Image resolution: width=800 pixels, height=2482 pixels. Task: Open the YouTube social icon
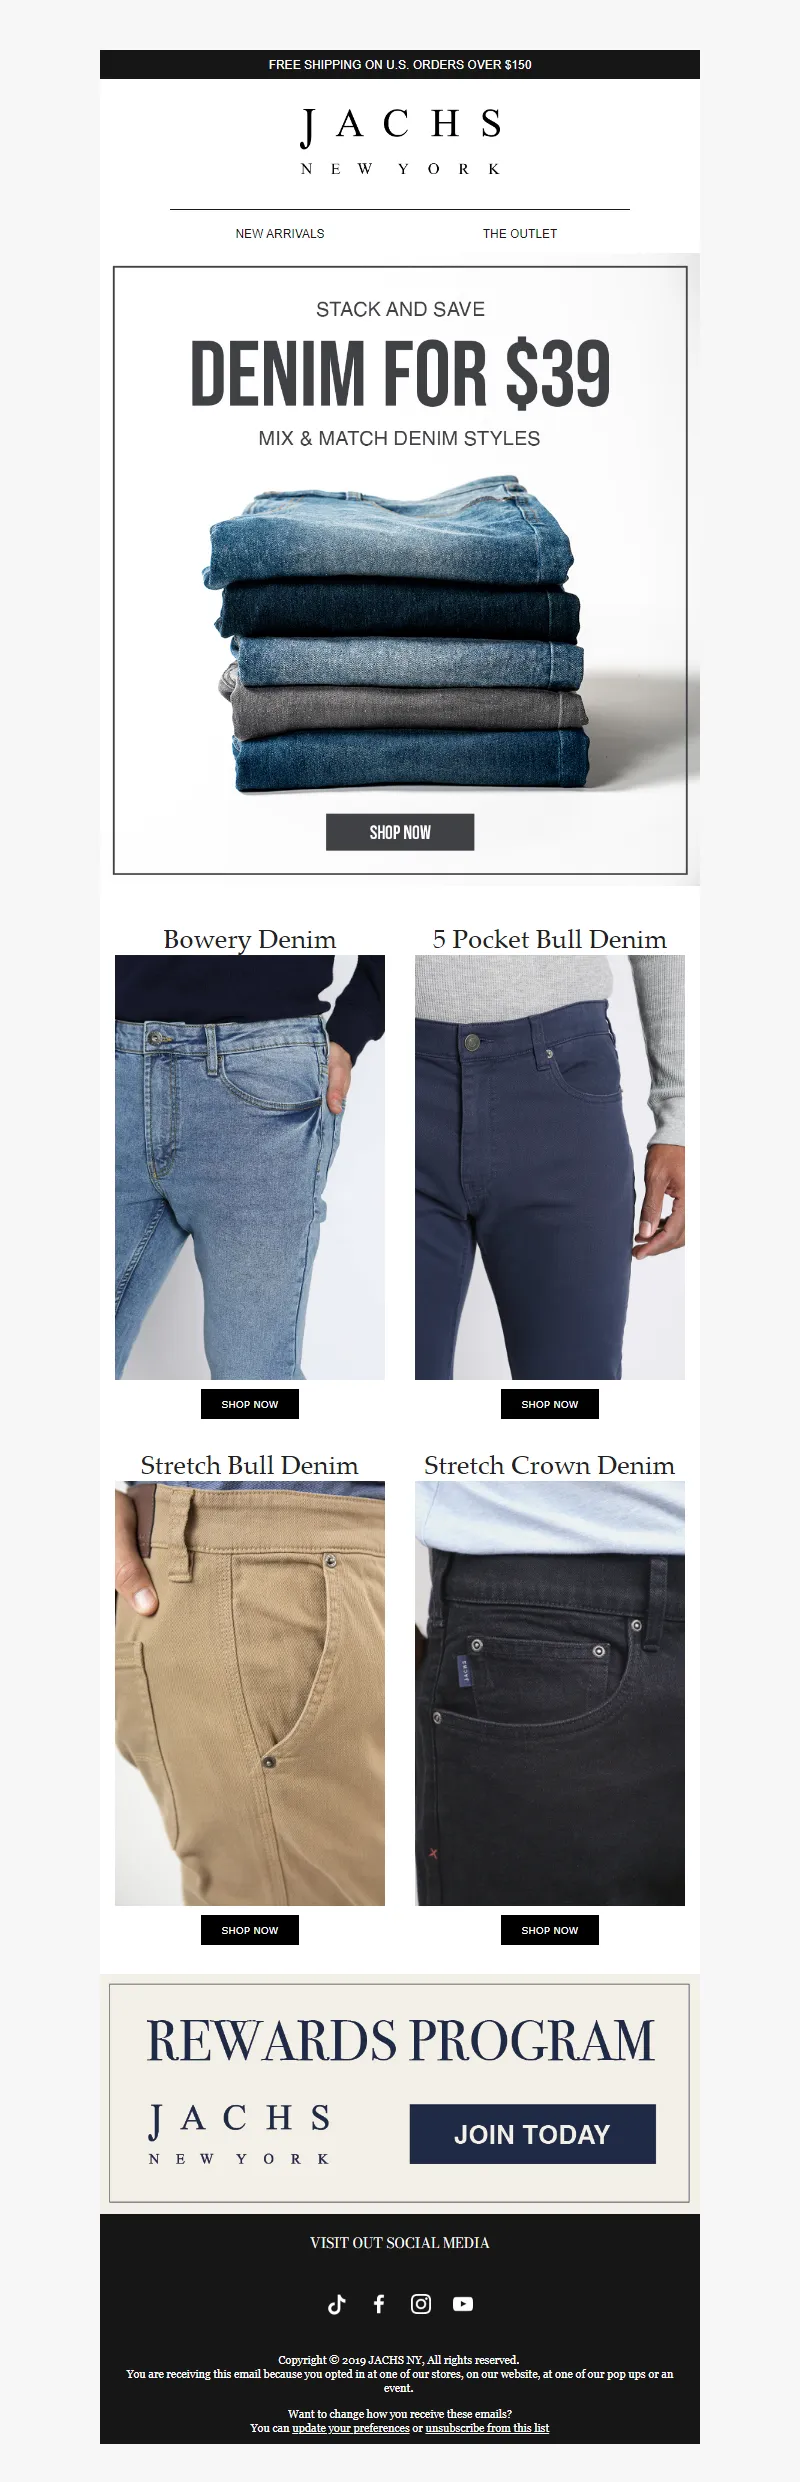point(463,2304)
